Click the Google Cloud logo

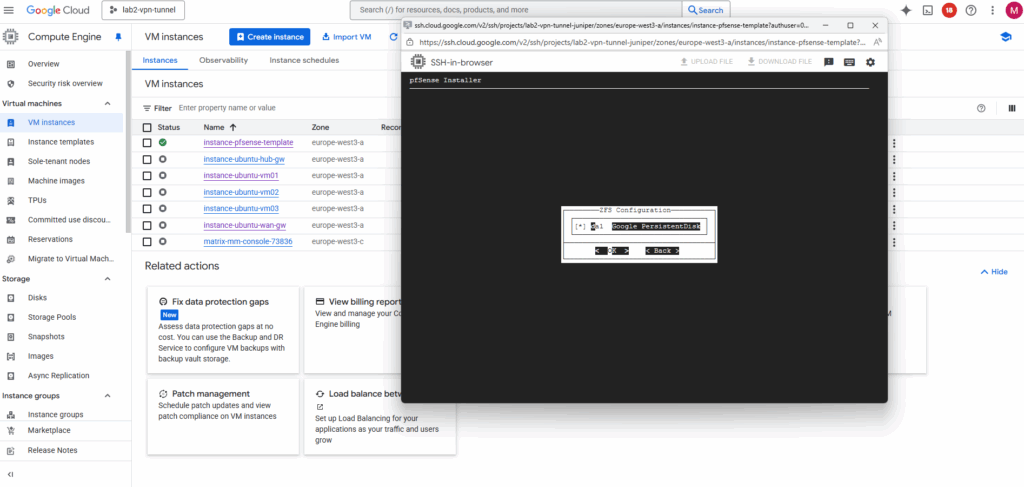tap(58, 10)
